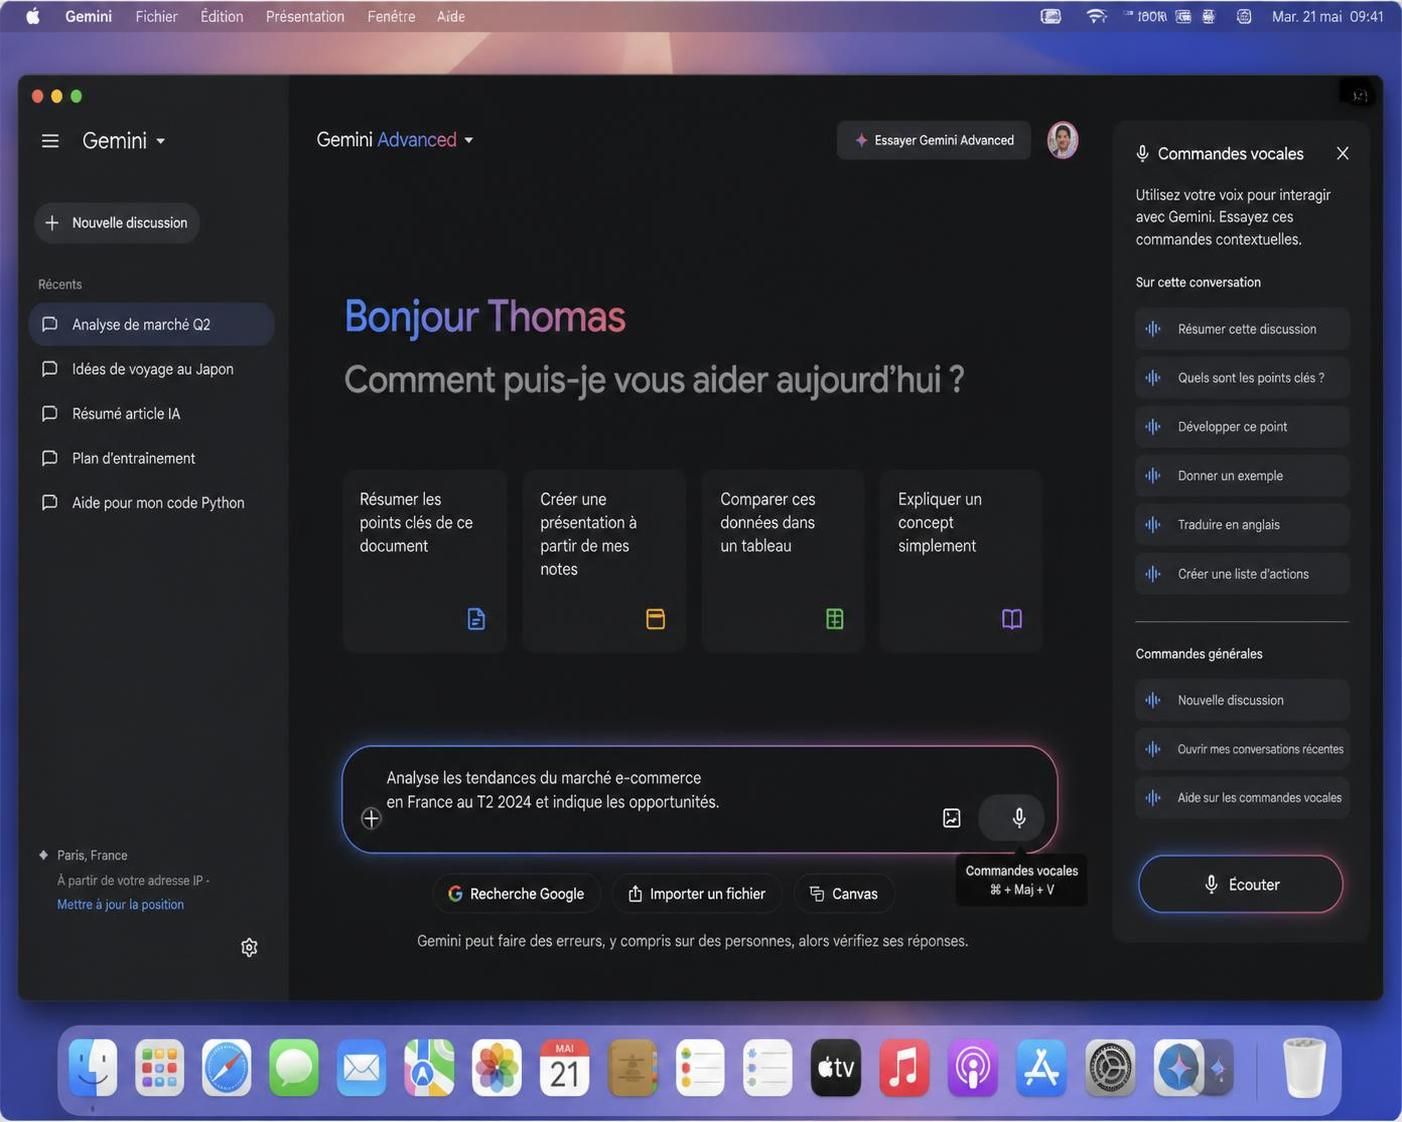Click the Apple logo menu
The width and height of the screenshot is (1402, 1122).
pyautogui.click(x=32, y=16)
